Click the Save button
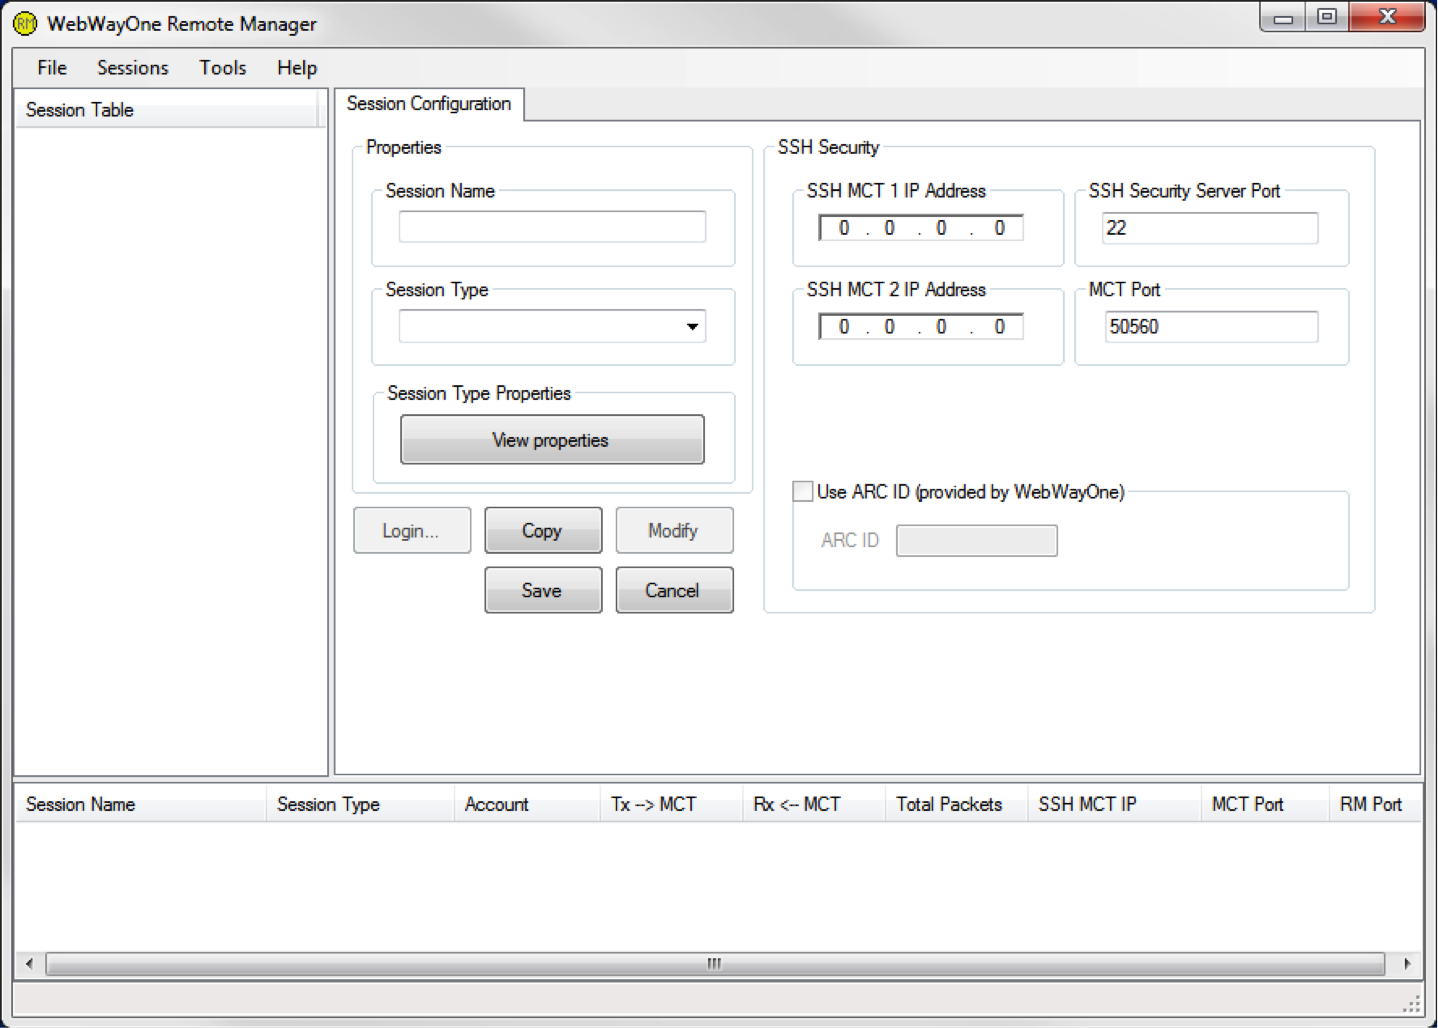1438x1028 pixels. tap(543, 591)
